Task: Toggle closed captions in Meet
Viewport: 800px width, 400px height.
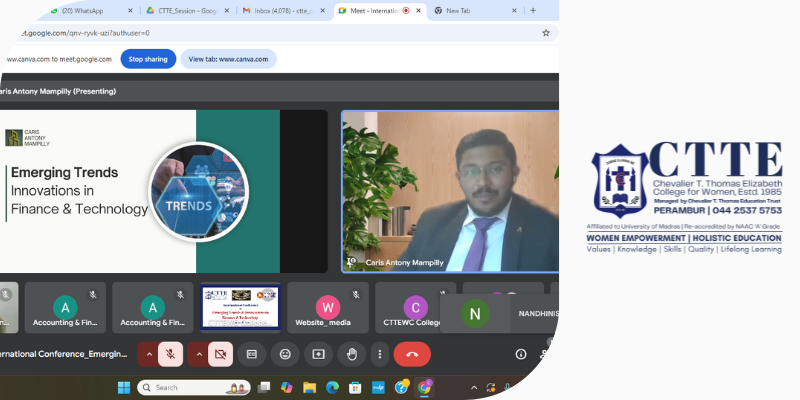Action: [x=252, y=354]
